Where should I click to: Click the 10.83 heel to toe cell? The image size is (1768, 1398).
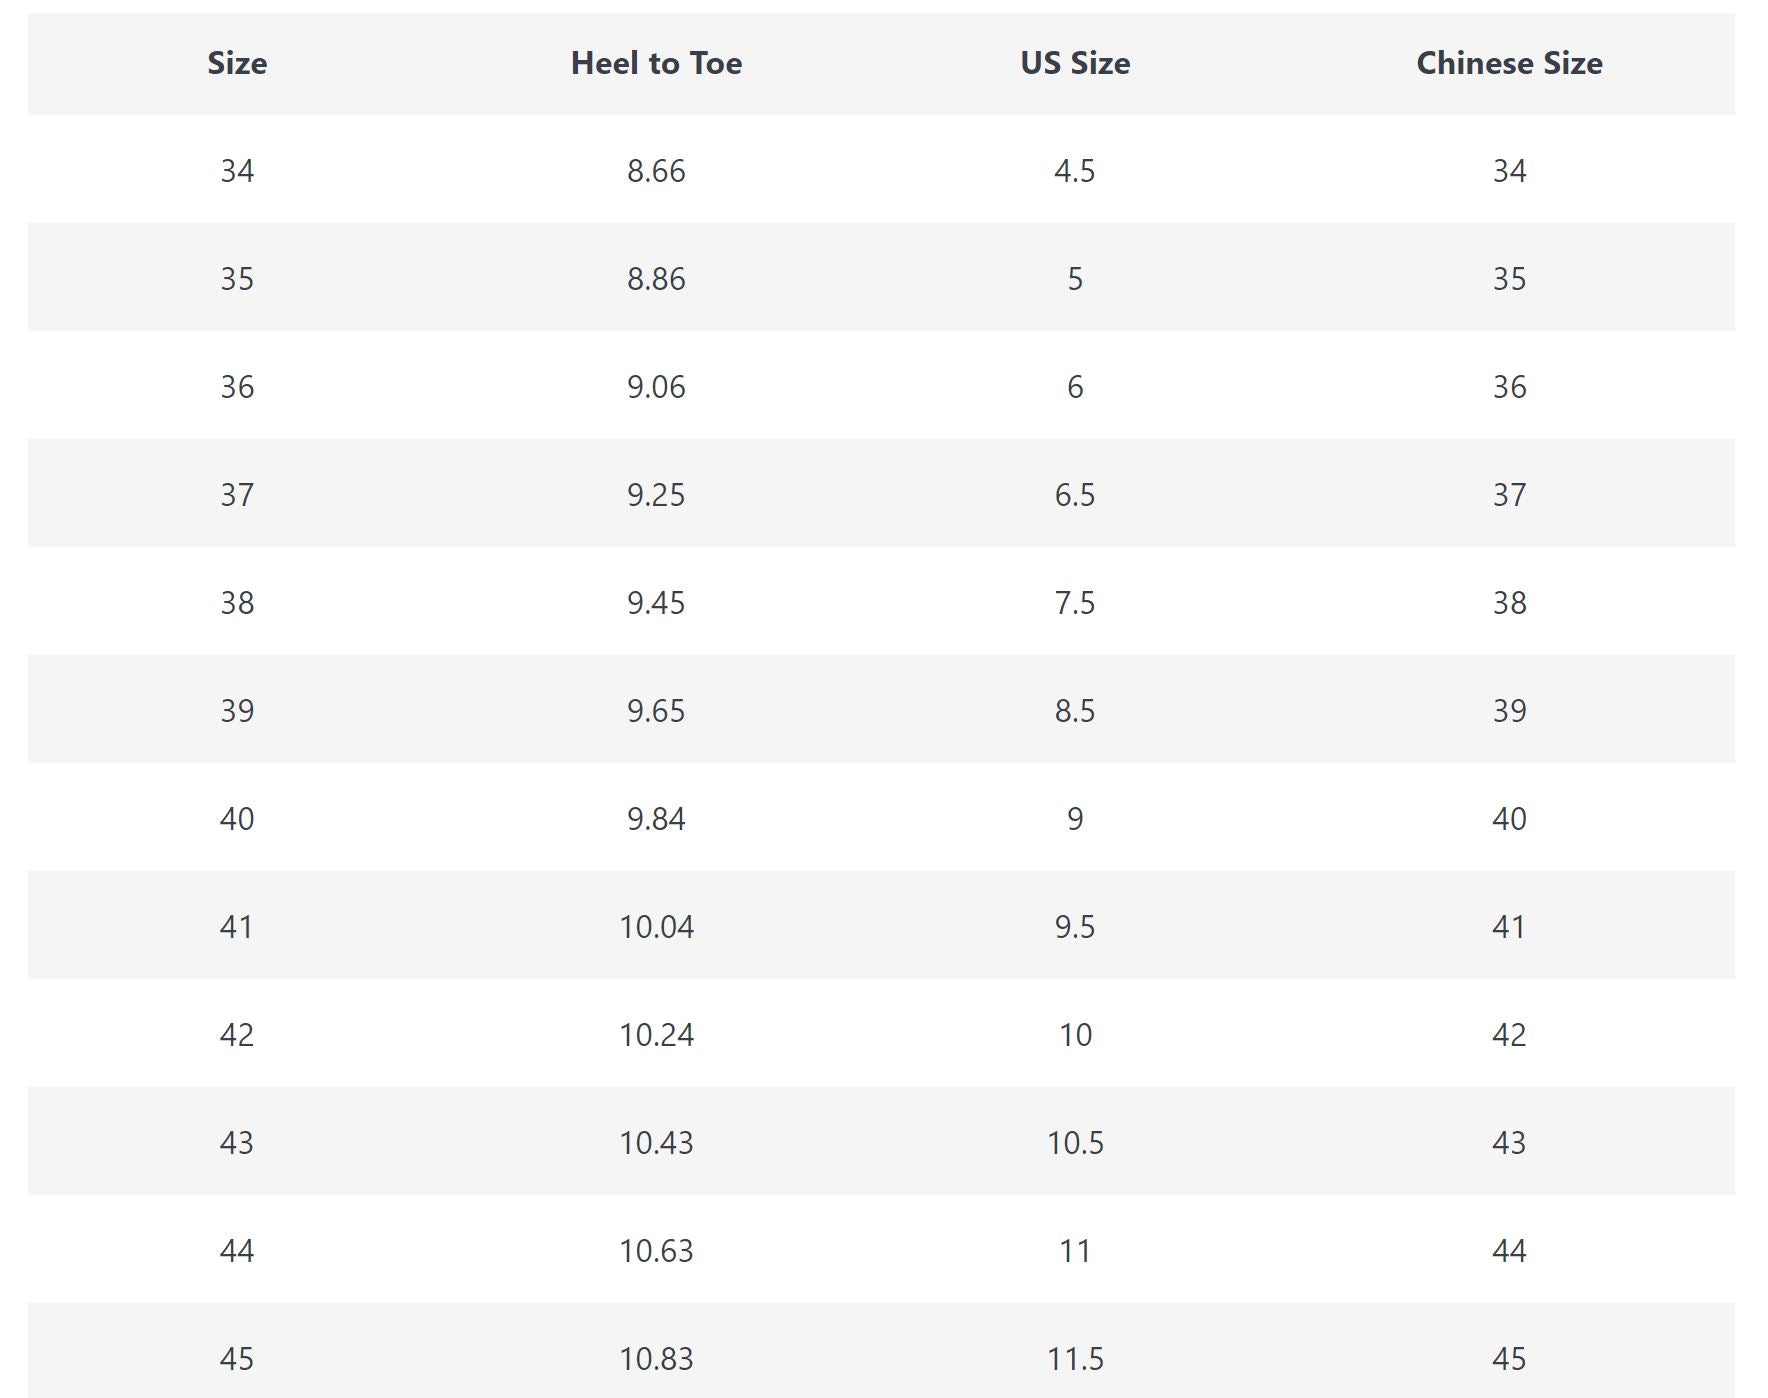656,1359
